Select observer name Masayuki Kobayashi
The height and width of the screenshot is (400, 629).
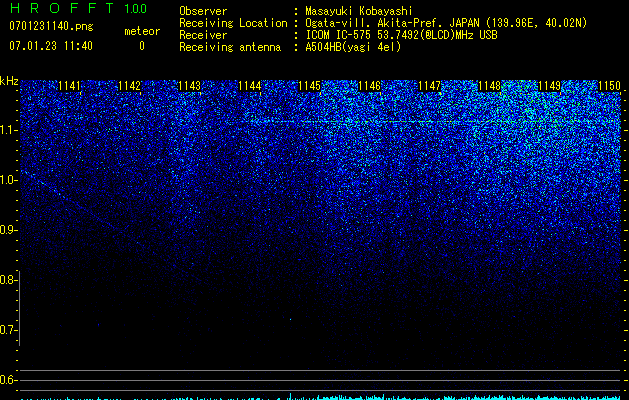[359, 11]
